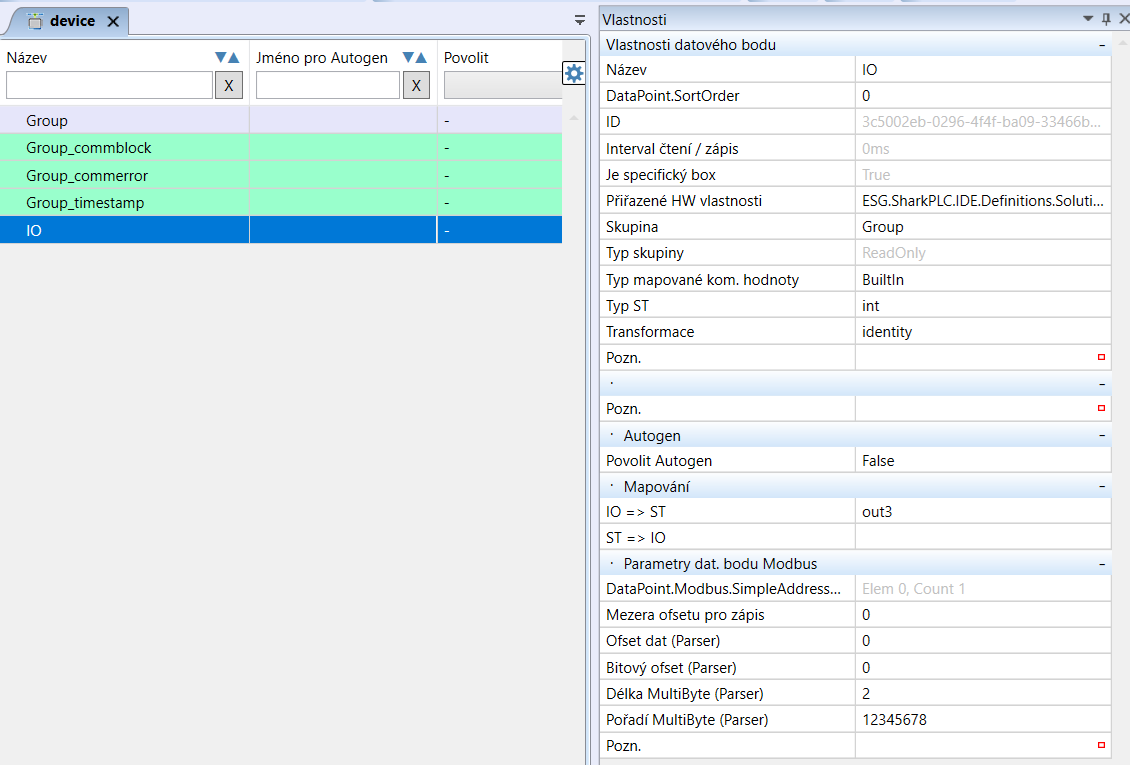The height and width of the screenshot is (765, 1130).
Task: Edit the DataPoint.SortOrder value
Action: (983, 96)
